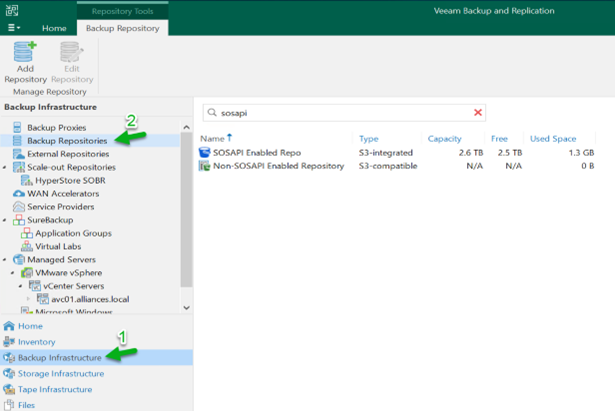Click the Managed Servers icon
The width and height of the screenshot is (615, 411).
tap(18, 260)
